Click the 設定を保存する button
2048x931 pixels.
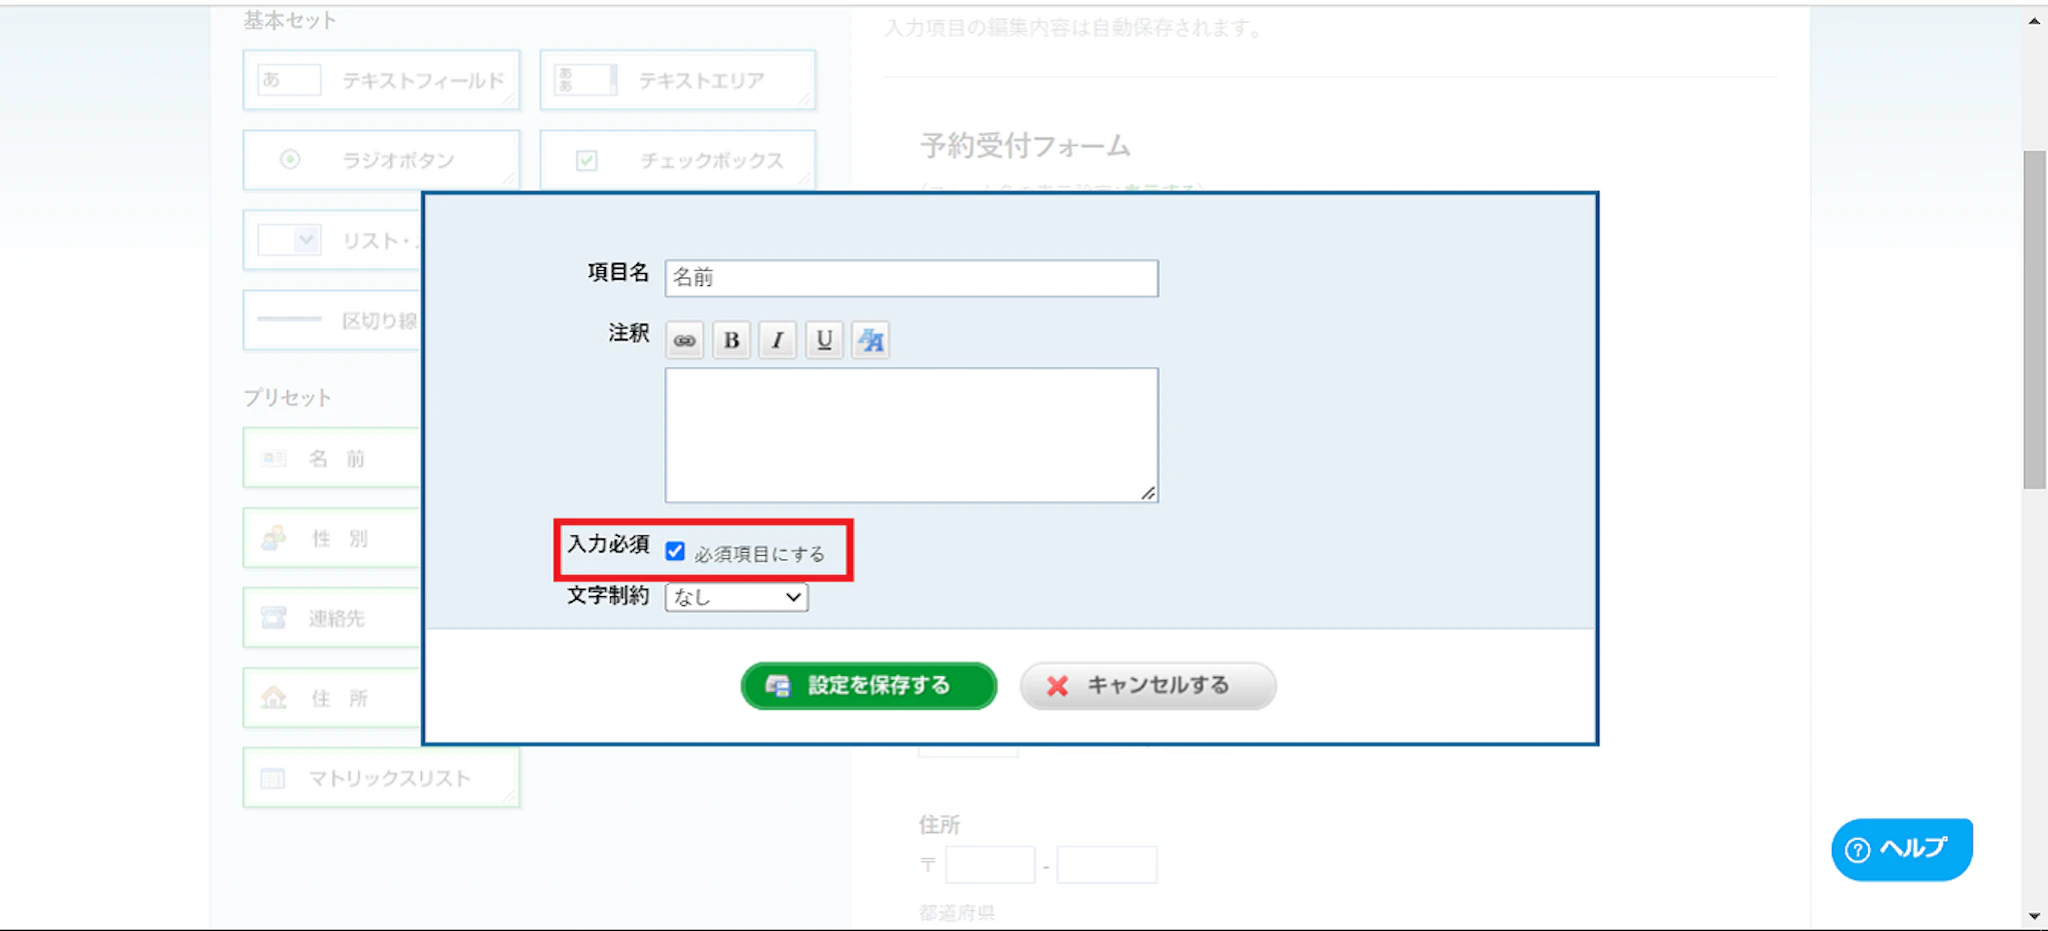tap(868, 686)
